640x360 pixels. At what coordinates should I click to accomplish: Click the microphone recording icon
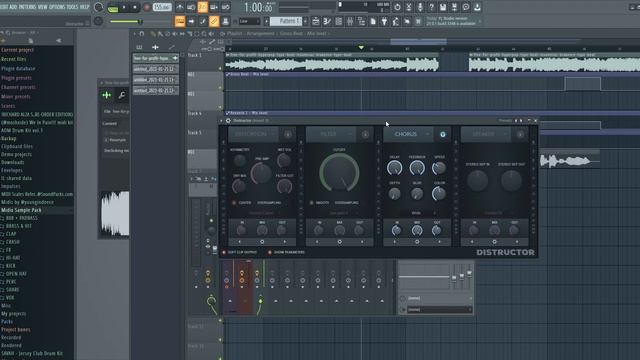[x=420, y=7]
